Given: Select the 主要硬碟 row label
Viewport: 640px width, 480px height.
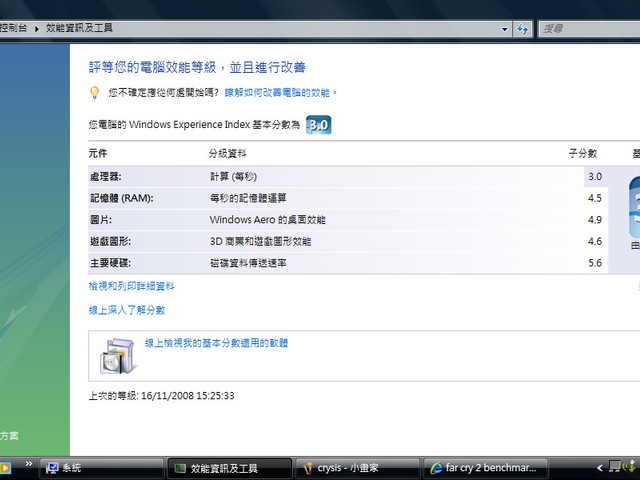Looking at the screenshot, I should (x=110, y=263).
